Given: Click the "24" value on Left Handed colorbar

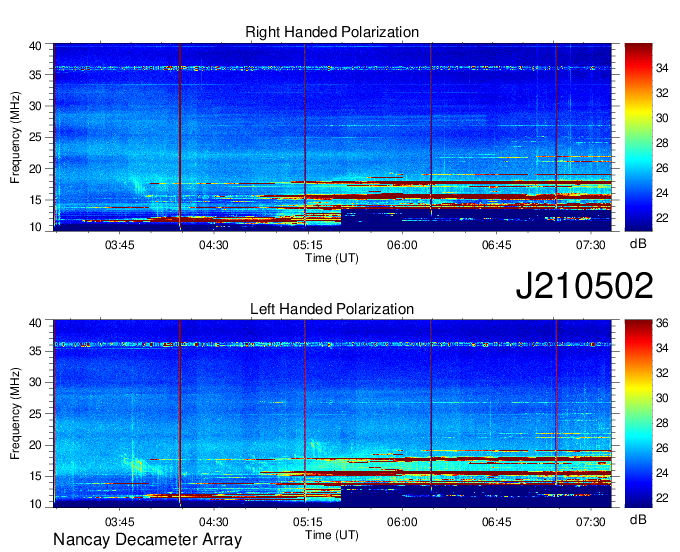Looking at the screenshot, I should [662, 473].
